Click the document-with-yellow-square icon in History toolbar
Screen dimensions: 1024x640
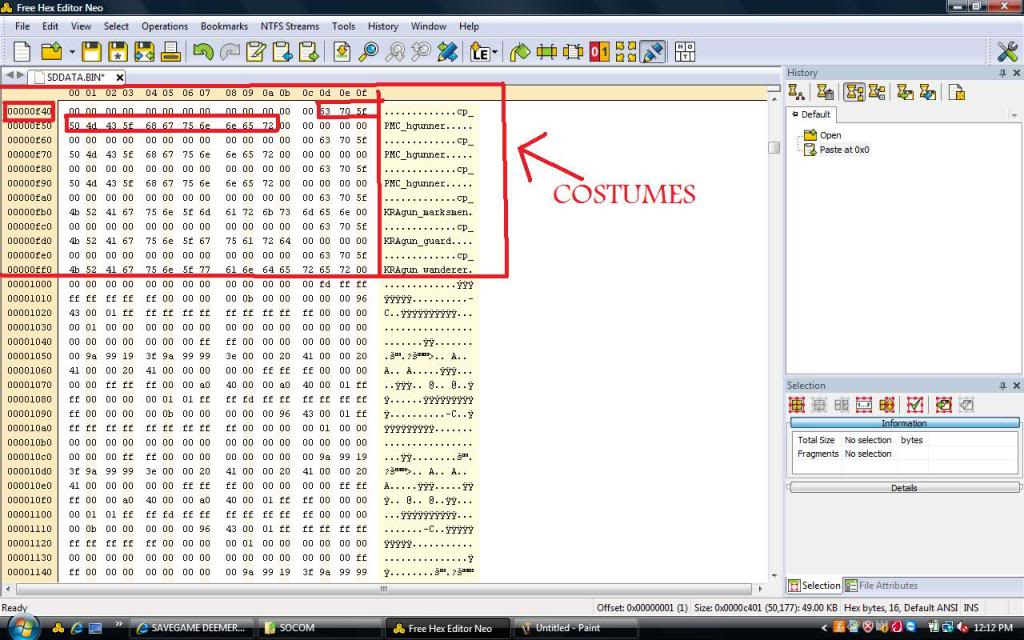(x=957, y=92)
